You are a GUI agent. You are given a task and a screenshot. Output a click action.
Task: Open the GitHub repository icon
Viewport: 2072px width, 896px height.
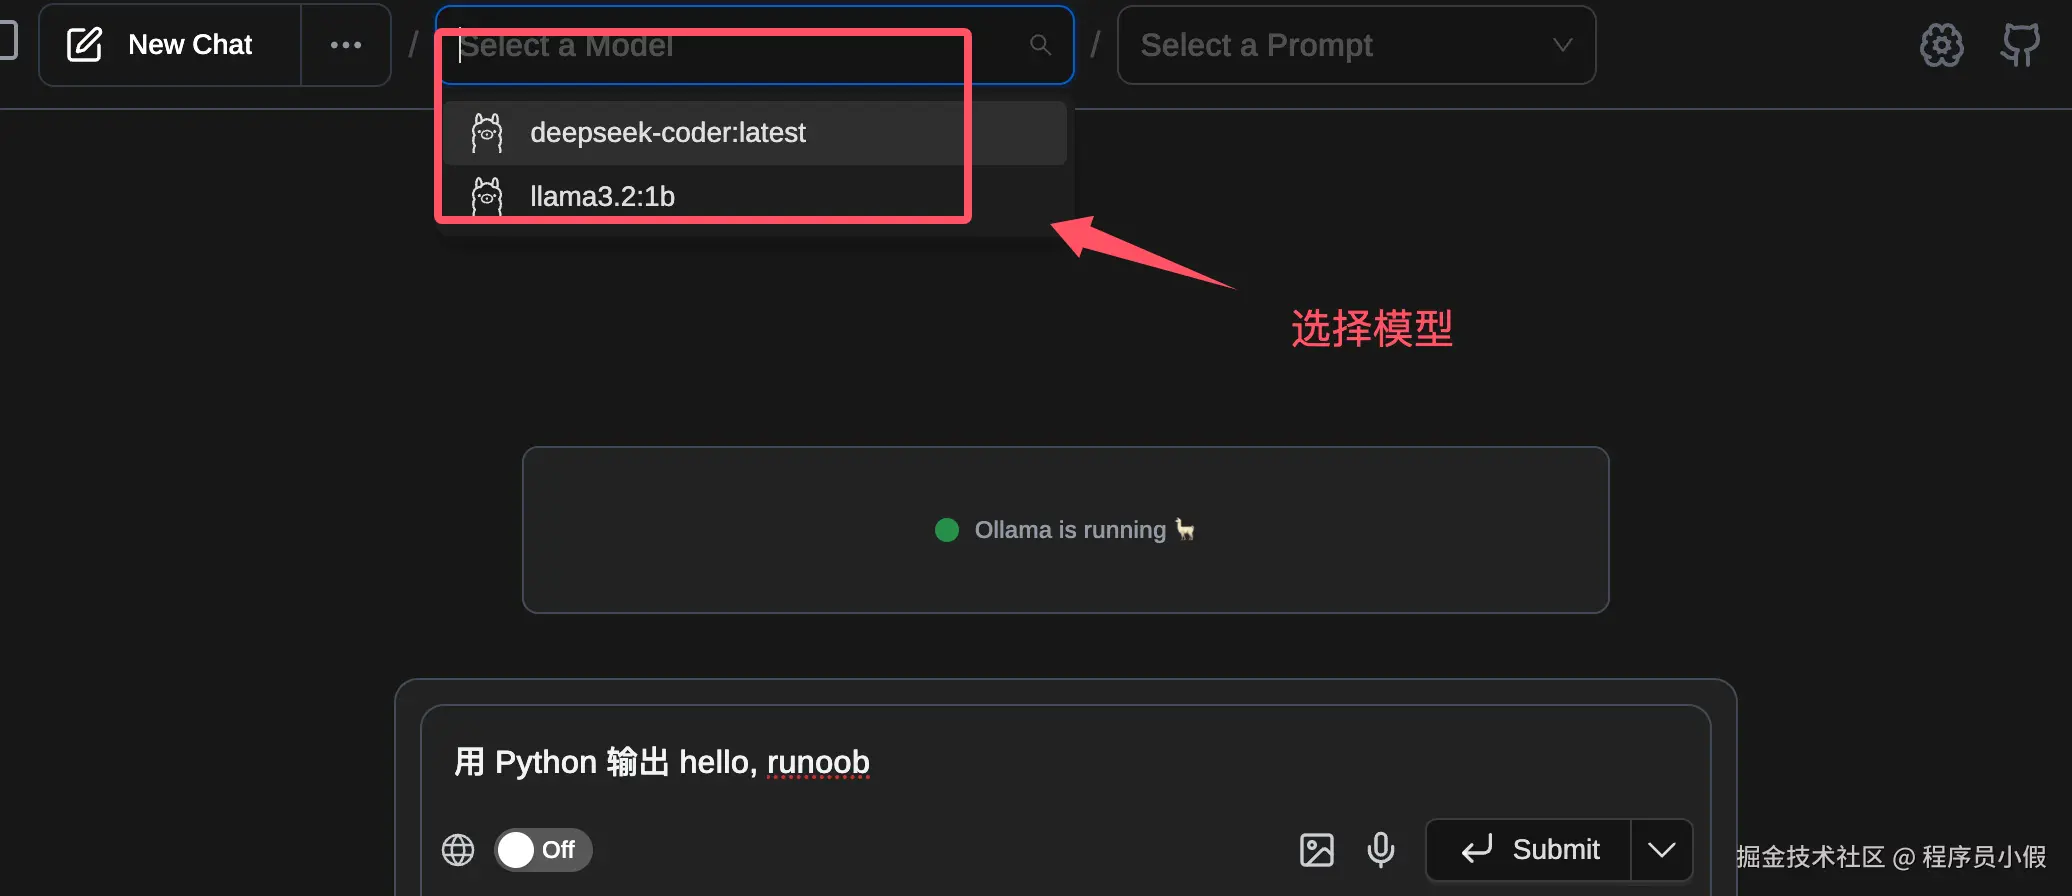(2020, 45)
